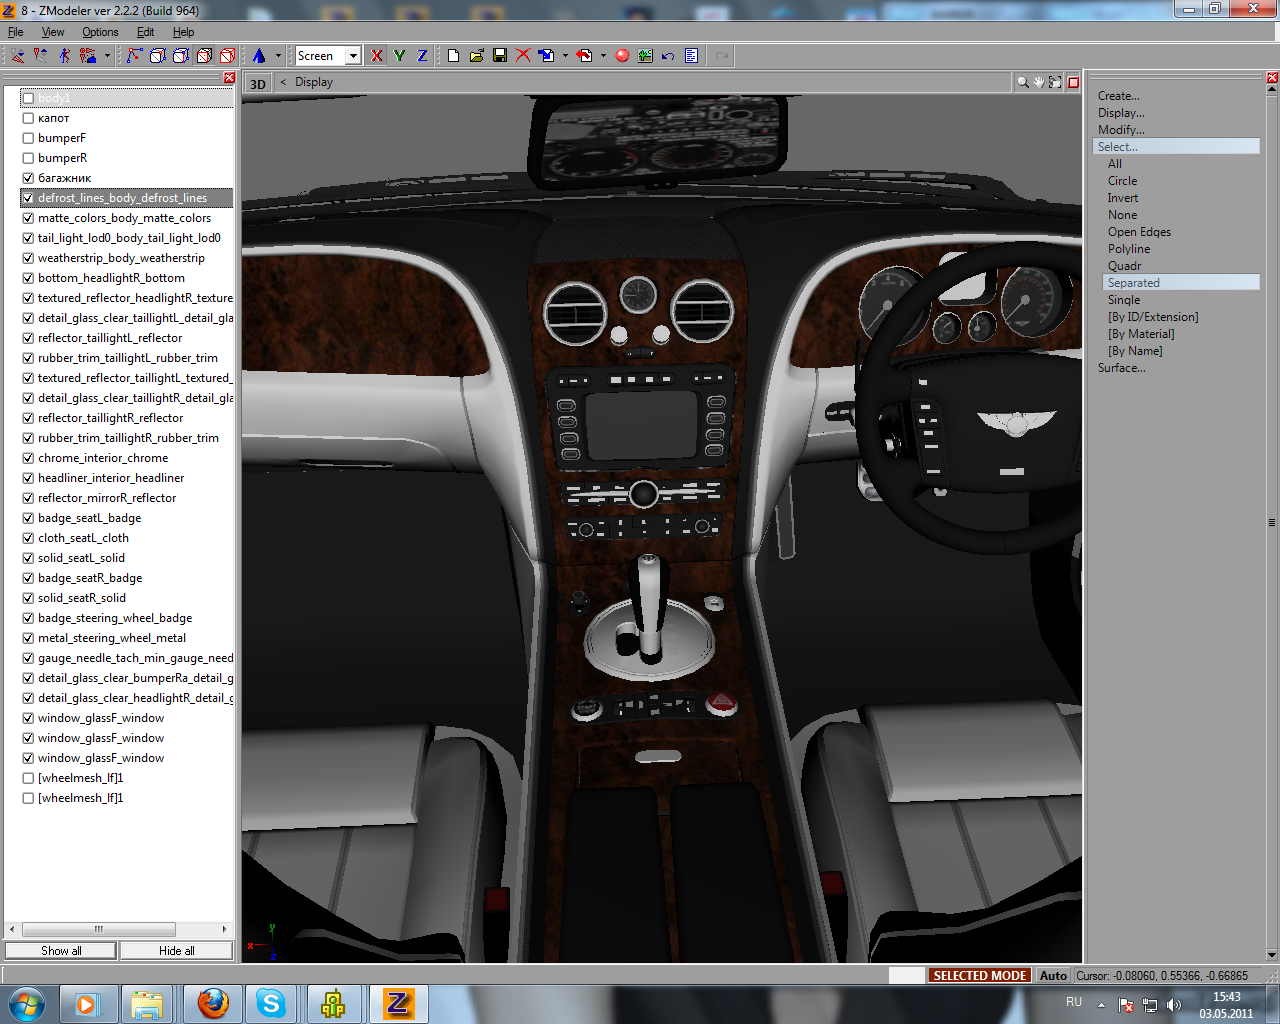Open the red sphere materials editor icon

pyautogui.click(x=622, y=56)
